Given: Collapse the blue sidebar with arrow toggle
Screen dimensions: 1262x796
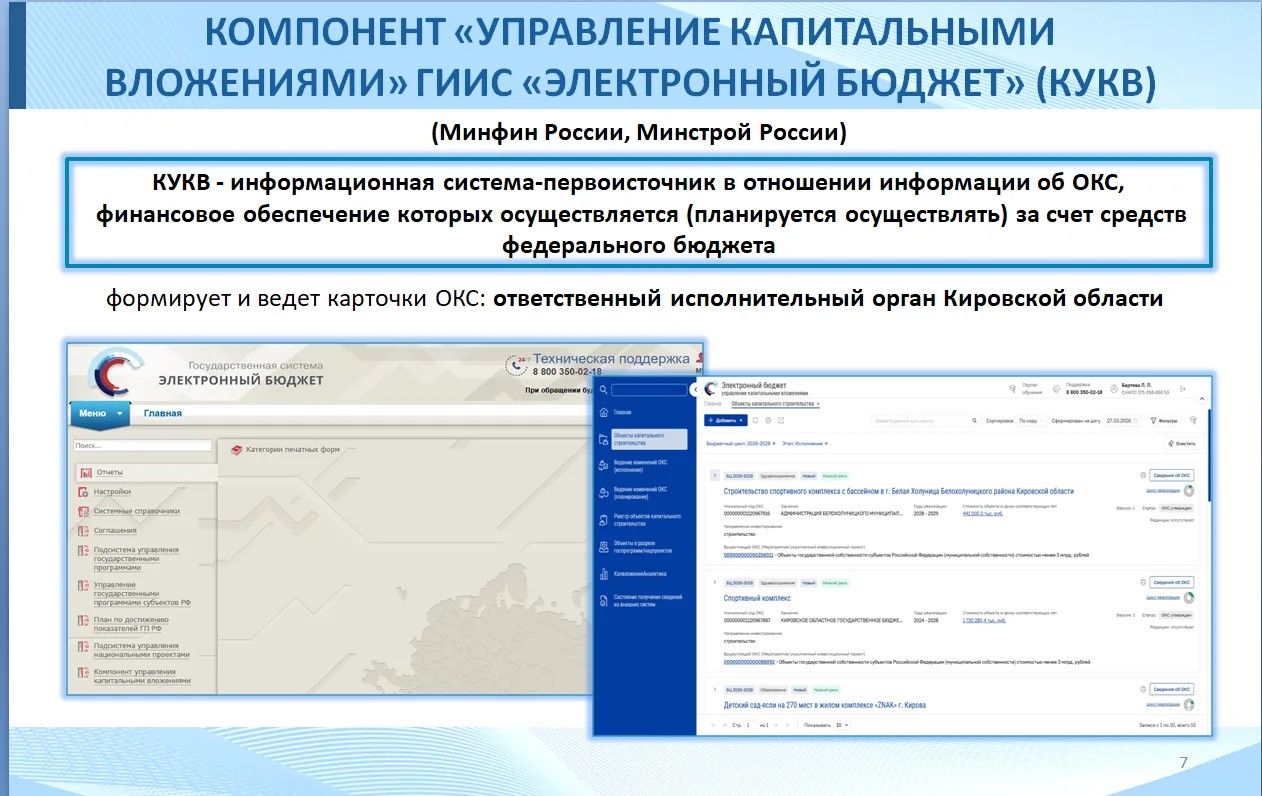Looking at the screenshot, I should [x=696, y=389].
